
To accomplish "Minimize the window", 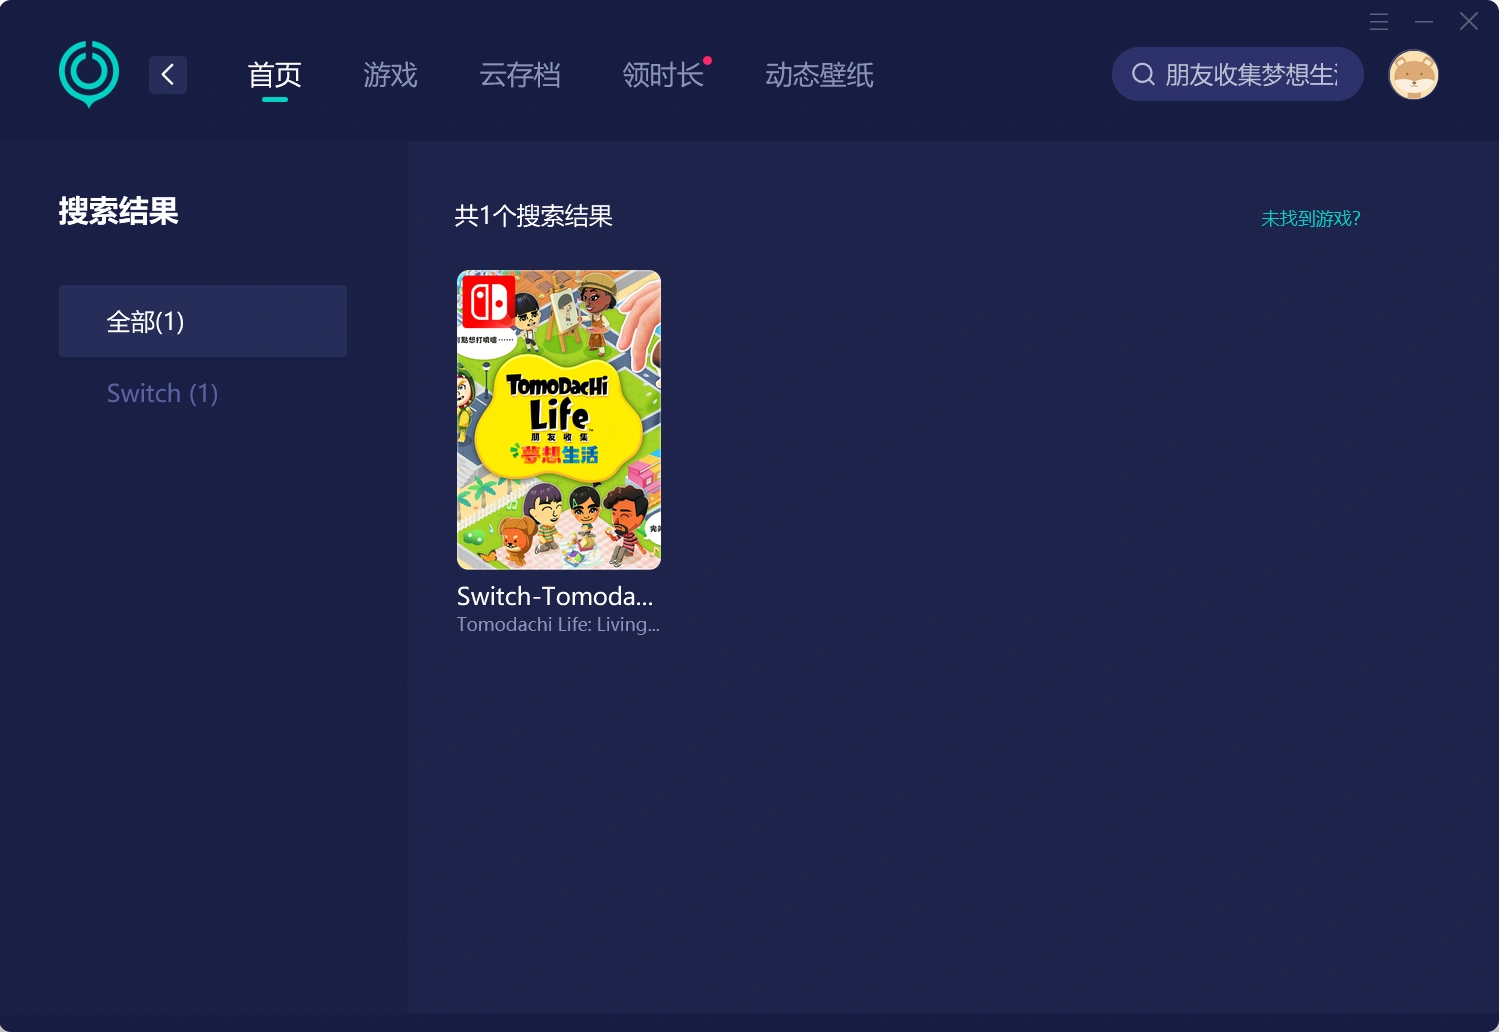I will pyautogui.click(x=1424, y=21).
